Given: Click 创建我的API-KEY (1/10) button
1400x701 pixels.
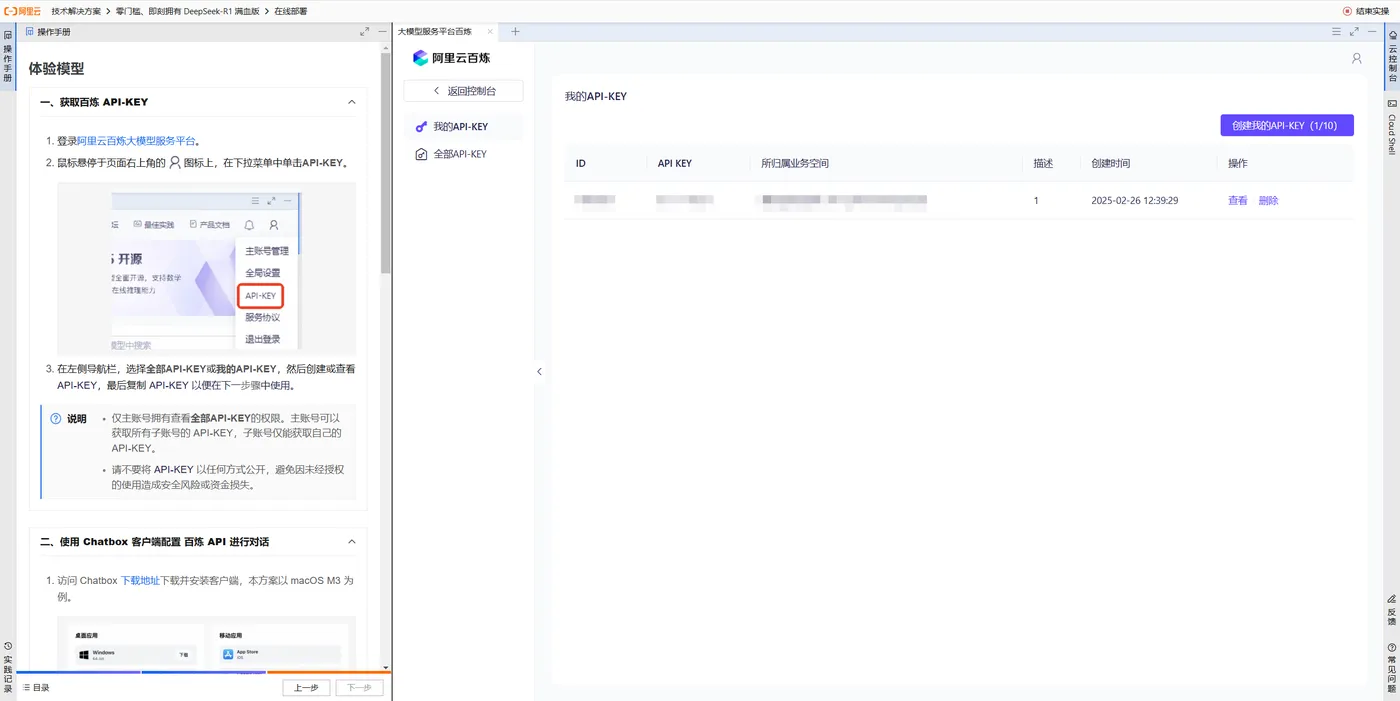Looking at the screenshot, I should [1286, 126].
